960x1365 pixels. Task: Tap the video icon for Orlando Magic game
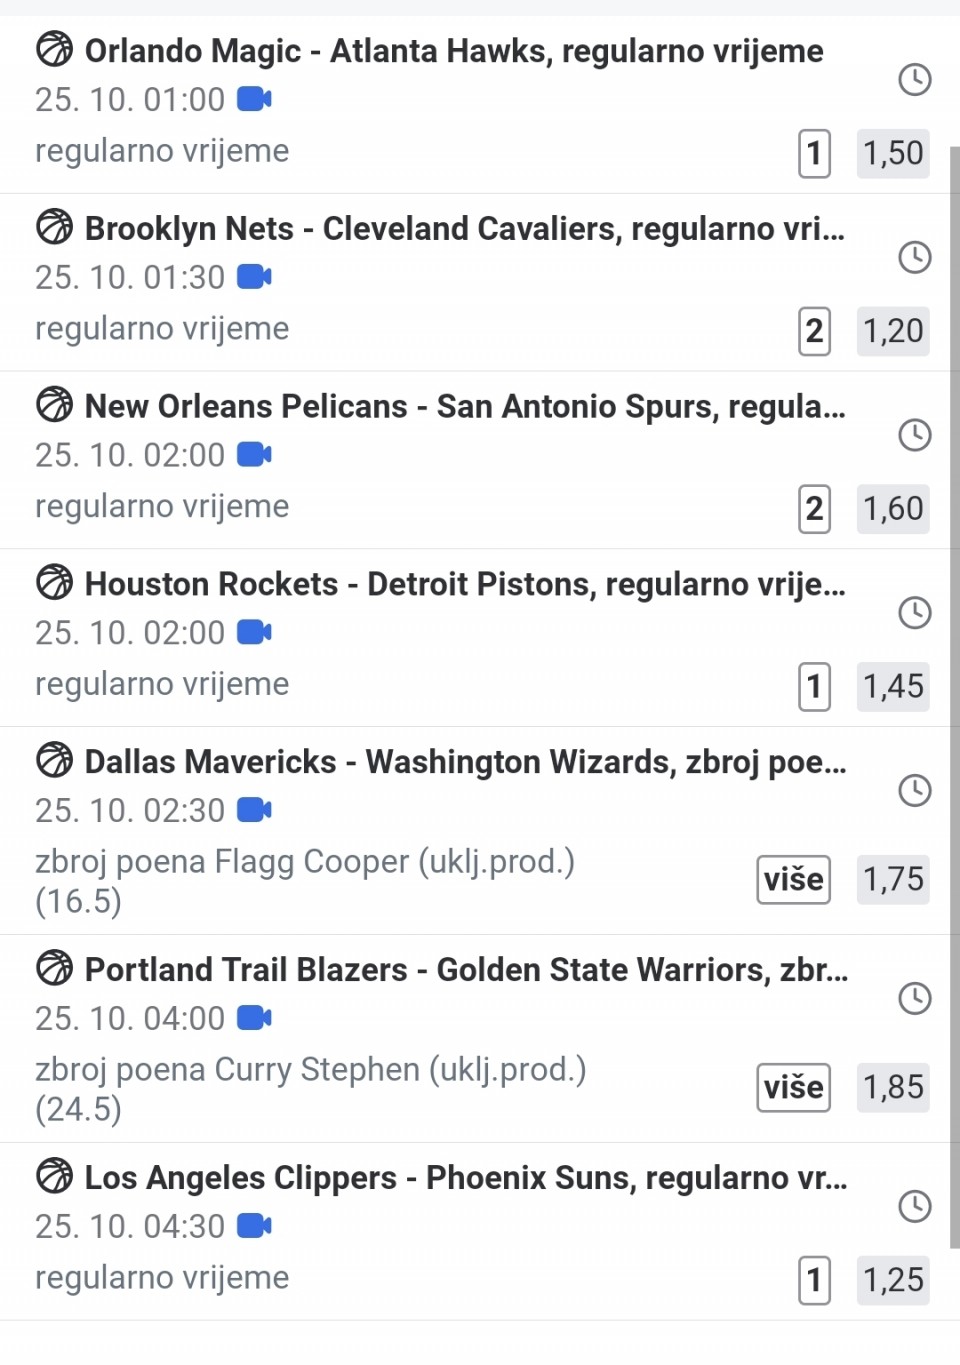pyautogui.click(x=254, y=100)
